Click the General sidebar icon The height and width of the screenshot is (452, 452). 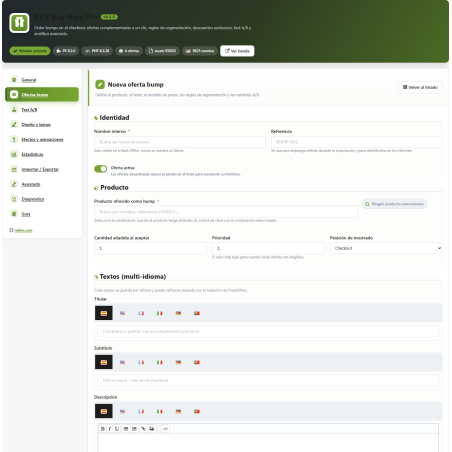click(14, 80)
